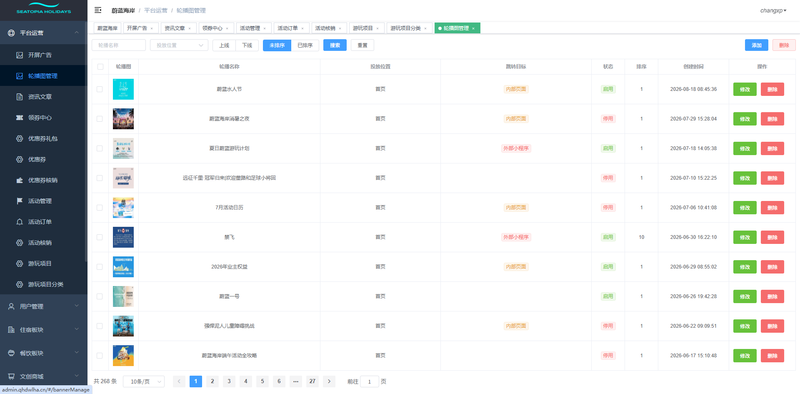Open sidebar item 优惠券 by its icon

tap(19, 159)
